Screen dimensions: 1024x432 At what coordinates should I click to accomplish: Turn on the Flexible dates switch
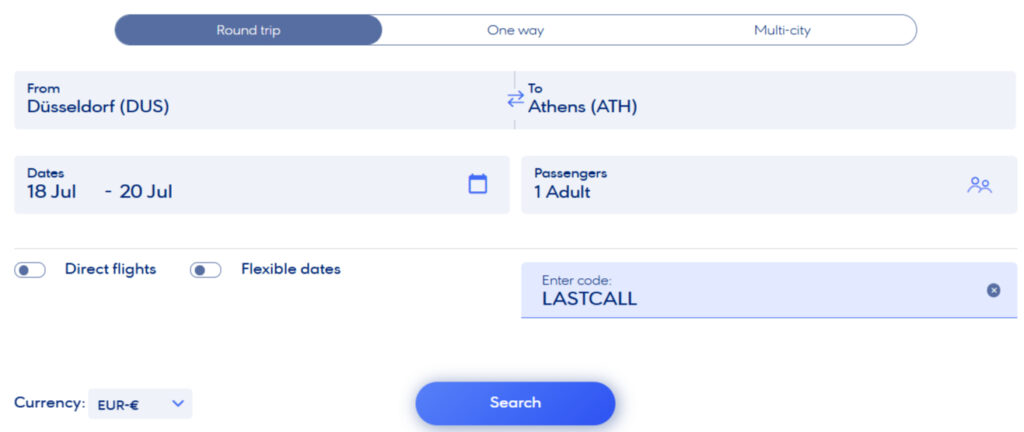(206, 270)
